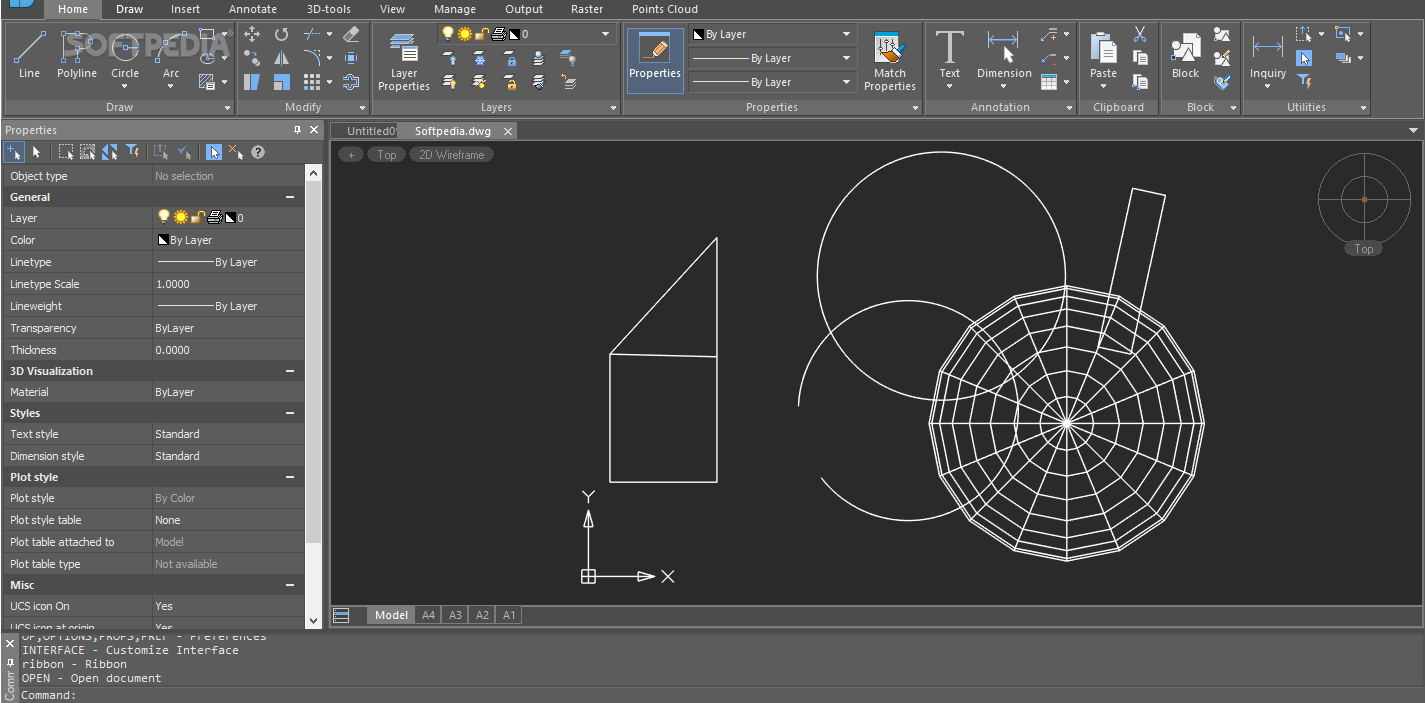Open the layer dropdown in Layers panel
The image size is (1426, 703).
(x=606, y=34)
